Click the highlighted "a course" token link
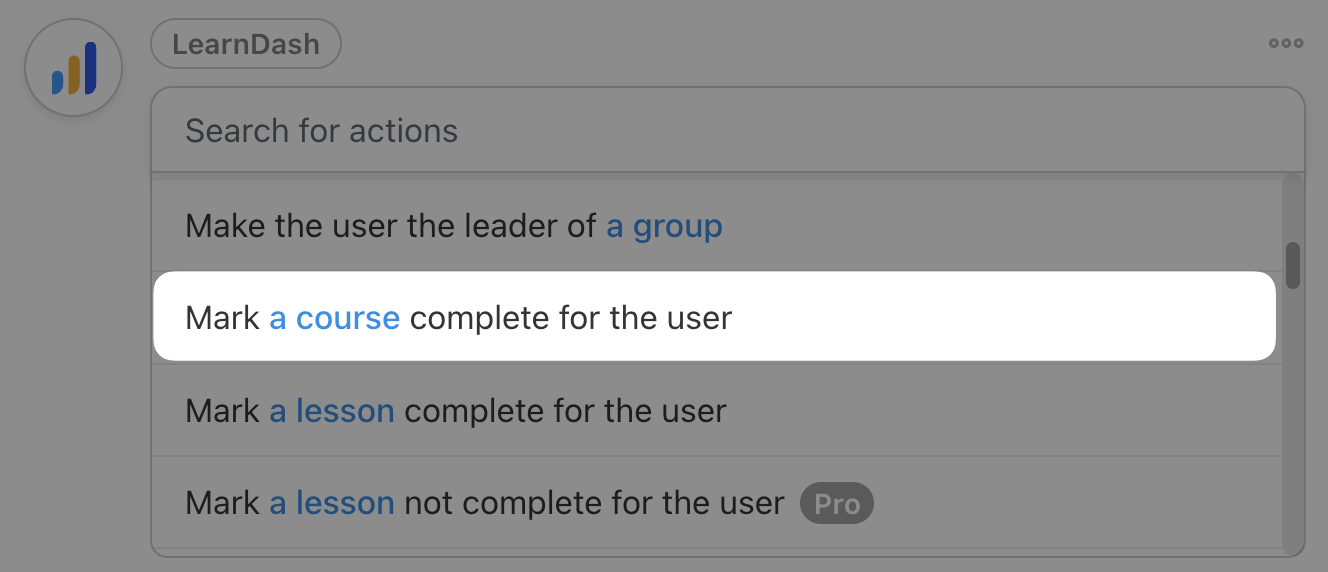Viewport: 1328px width, 572px height. (x=334, y=318)
